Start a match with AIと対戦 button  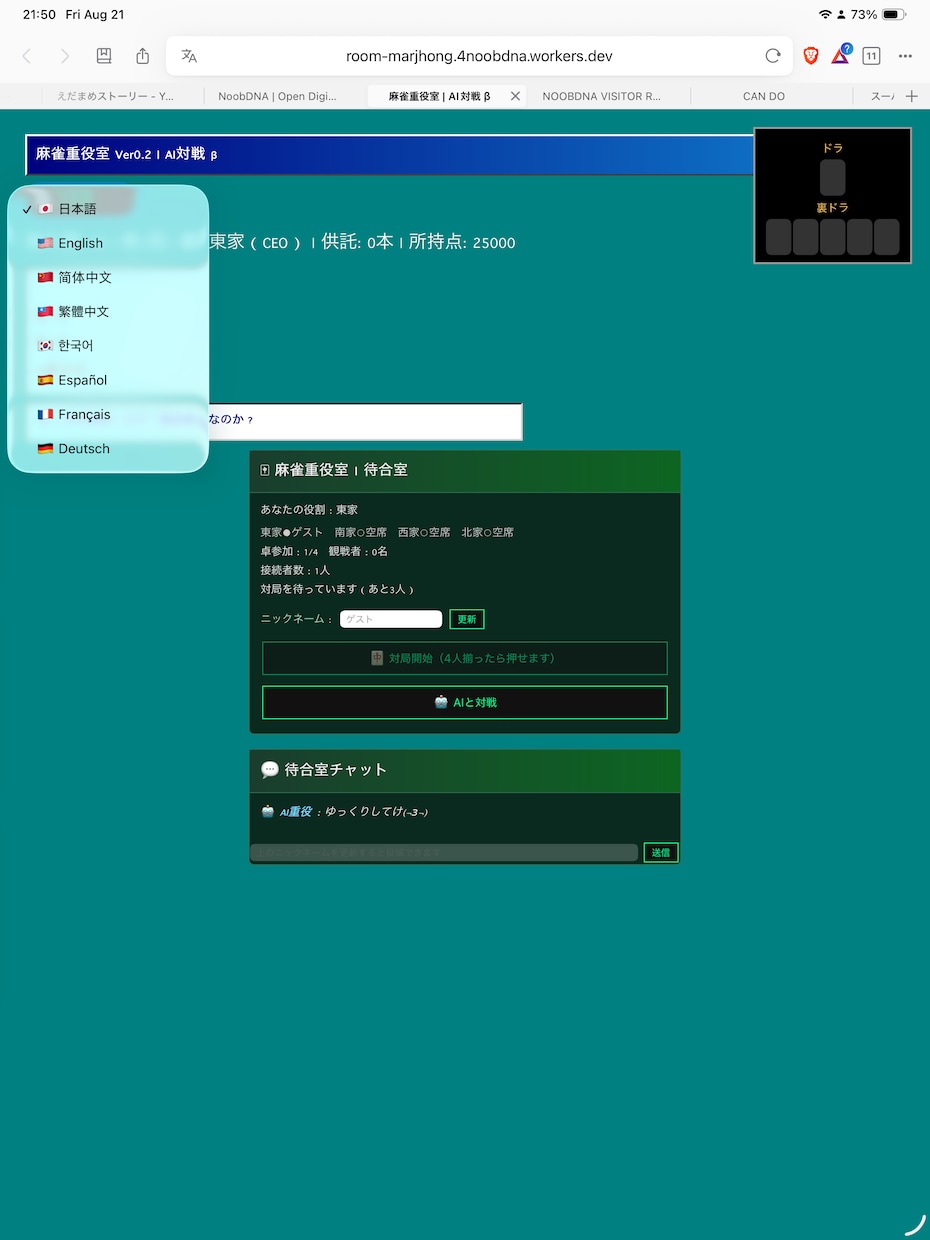point(465,702)
